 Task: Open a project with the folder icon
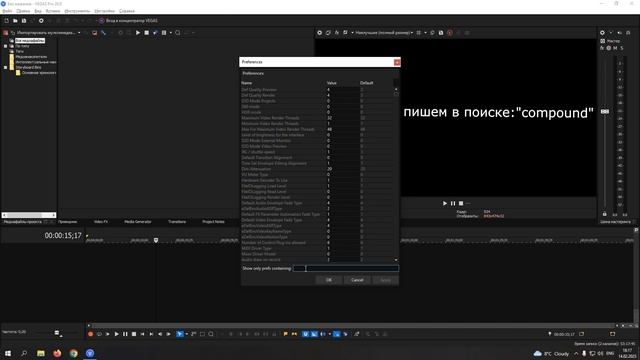[x=15, y=21]
